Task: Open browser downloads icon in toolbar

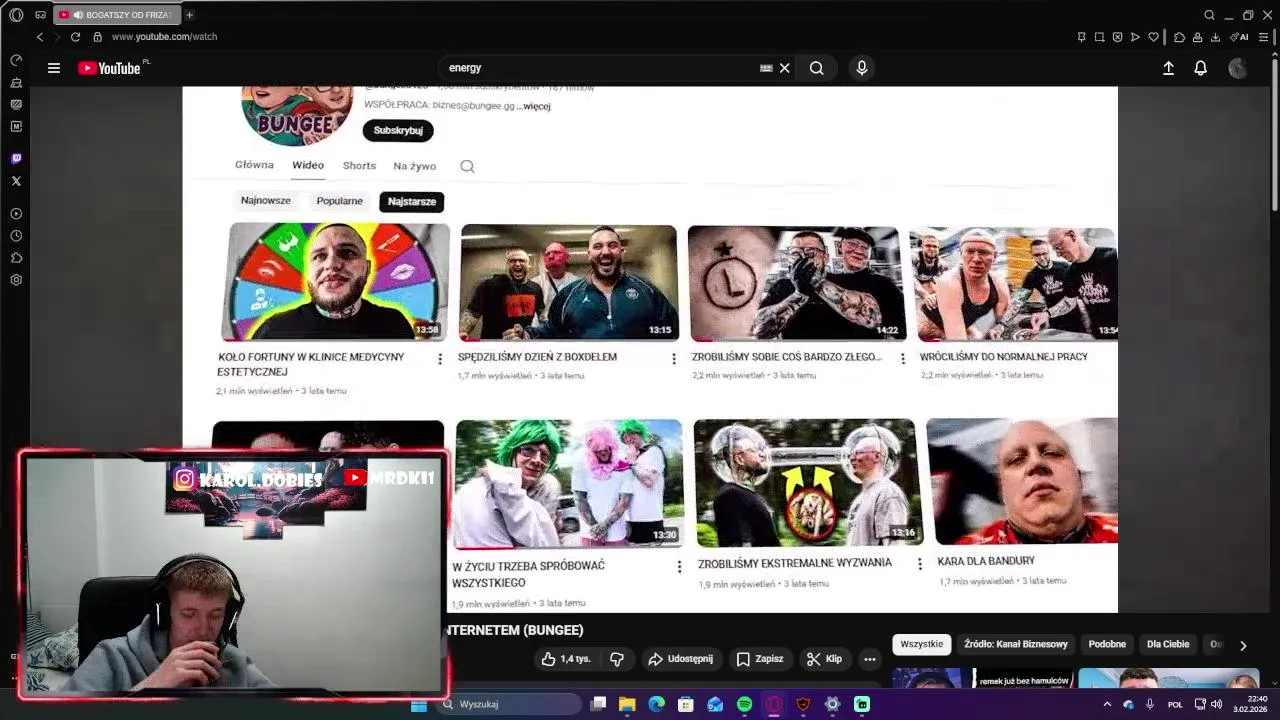Action: coord(1215,37)
